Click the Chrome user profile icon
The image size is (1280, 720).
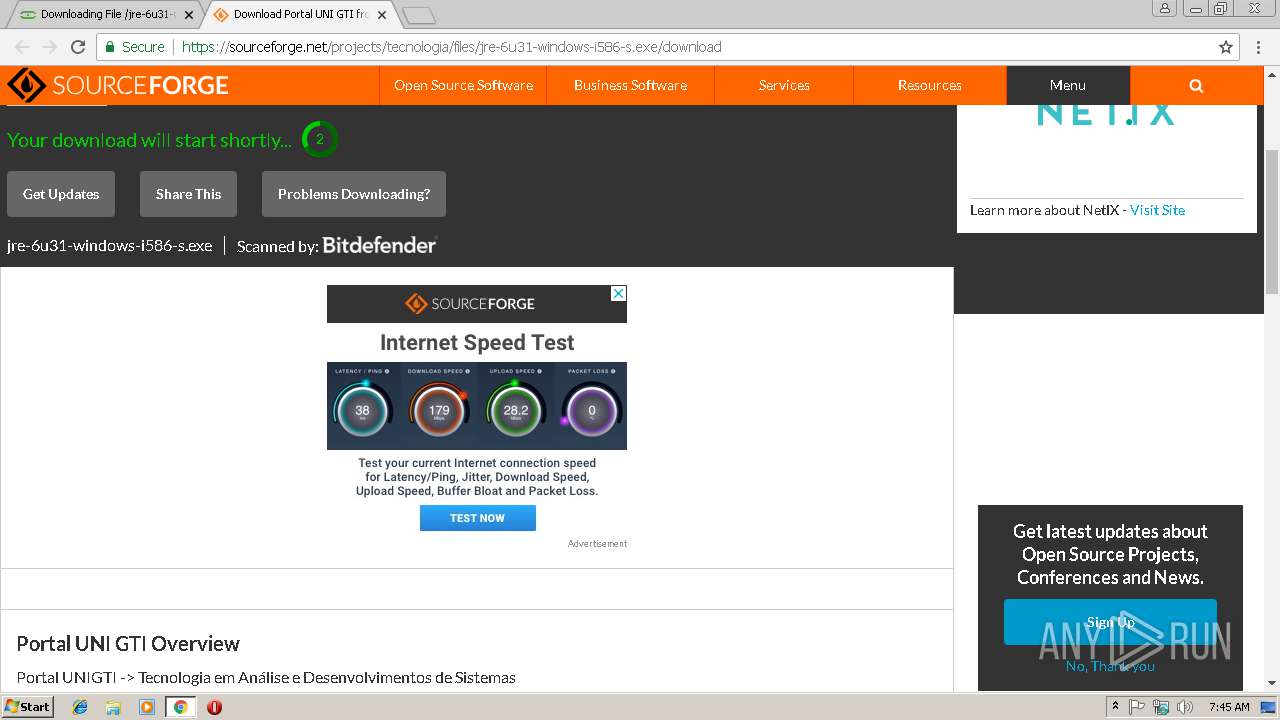(x=1164, y=9)
